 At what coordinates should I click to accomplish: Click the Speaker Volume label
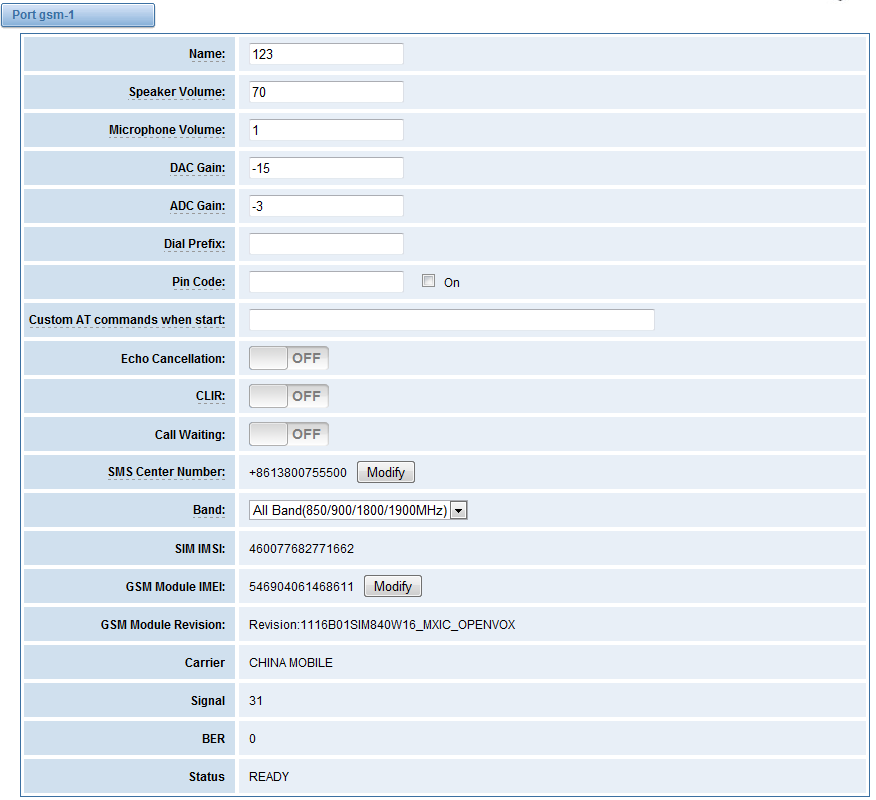pyautogui.click(x=177, y=92)
